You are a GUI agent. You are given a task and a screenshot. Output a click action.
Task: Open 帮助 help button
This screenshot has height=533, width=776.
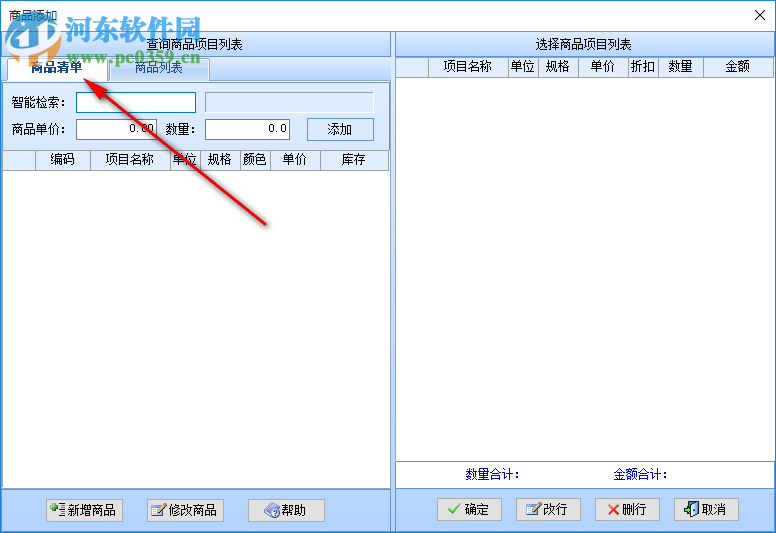(286, 510)
